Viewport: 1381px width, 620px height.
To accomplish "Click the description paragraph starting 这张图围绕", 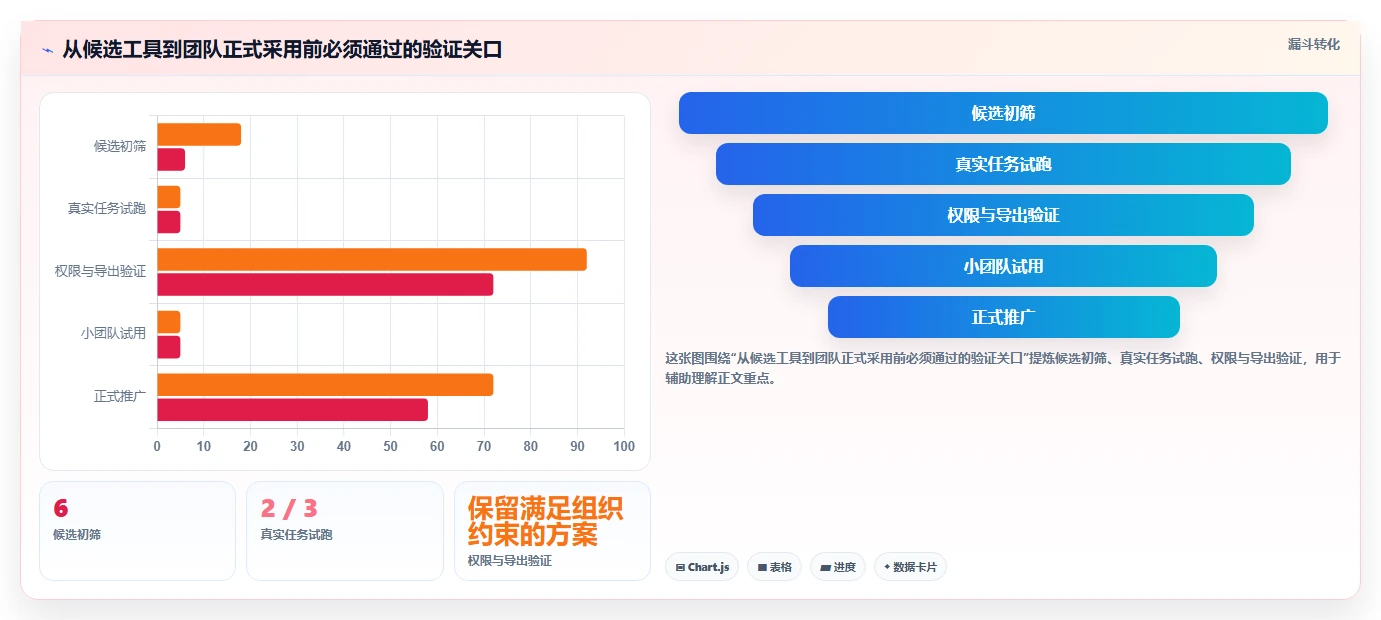I will click(x=1003, y=368).
